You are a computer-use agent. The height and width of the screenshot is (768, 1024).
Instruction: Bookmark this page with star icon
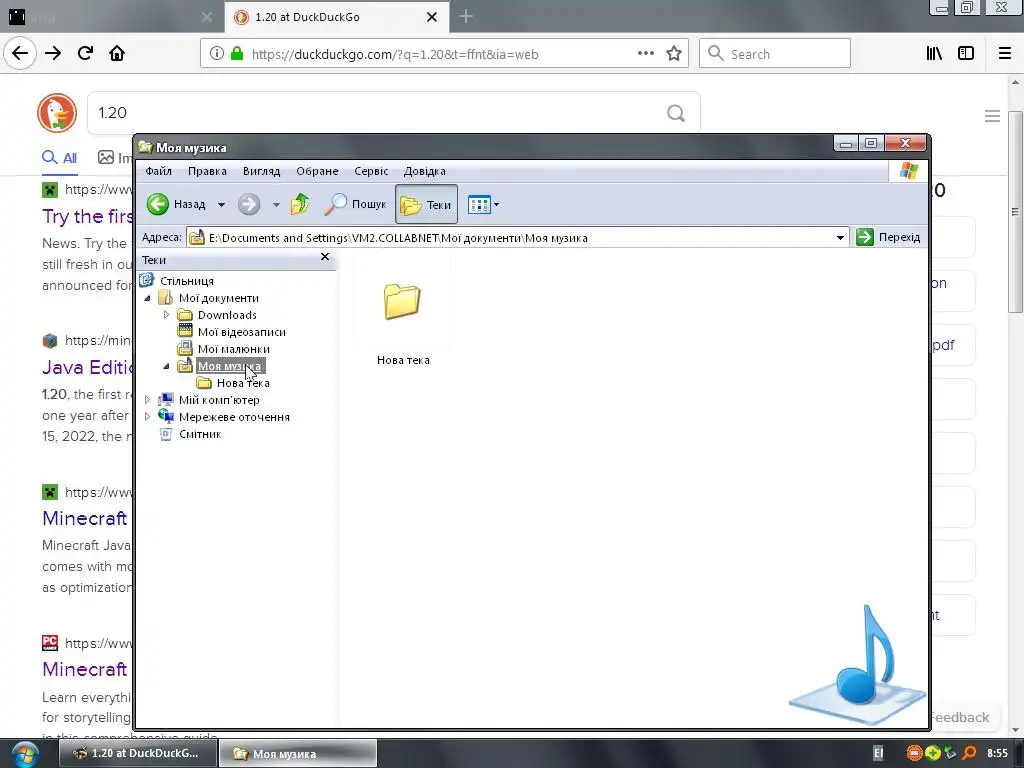(674, 54)
